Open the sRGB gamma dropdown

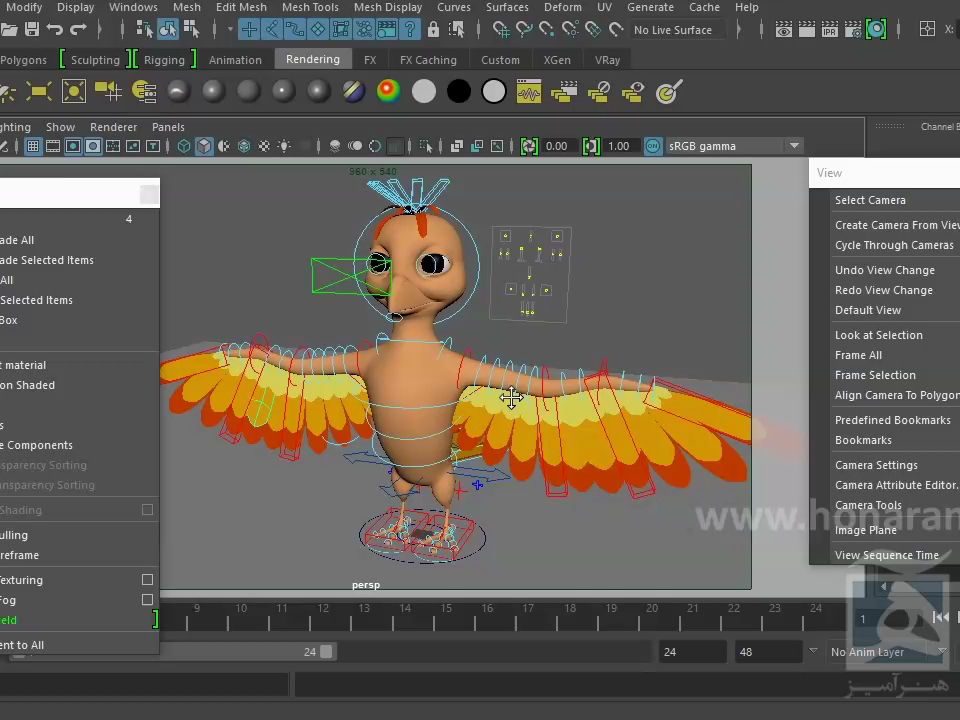(794, 146)
